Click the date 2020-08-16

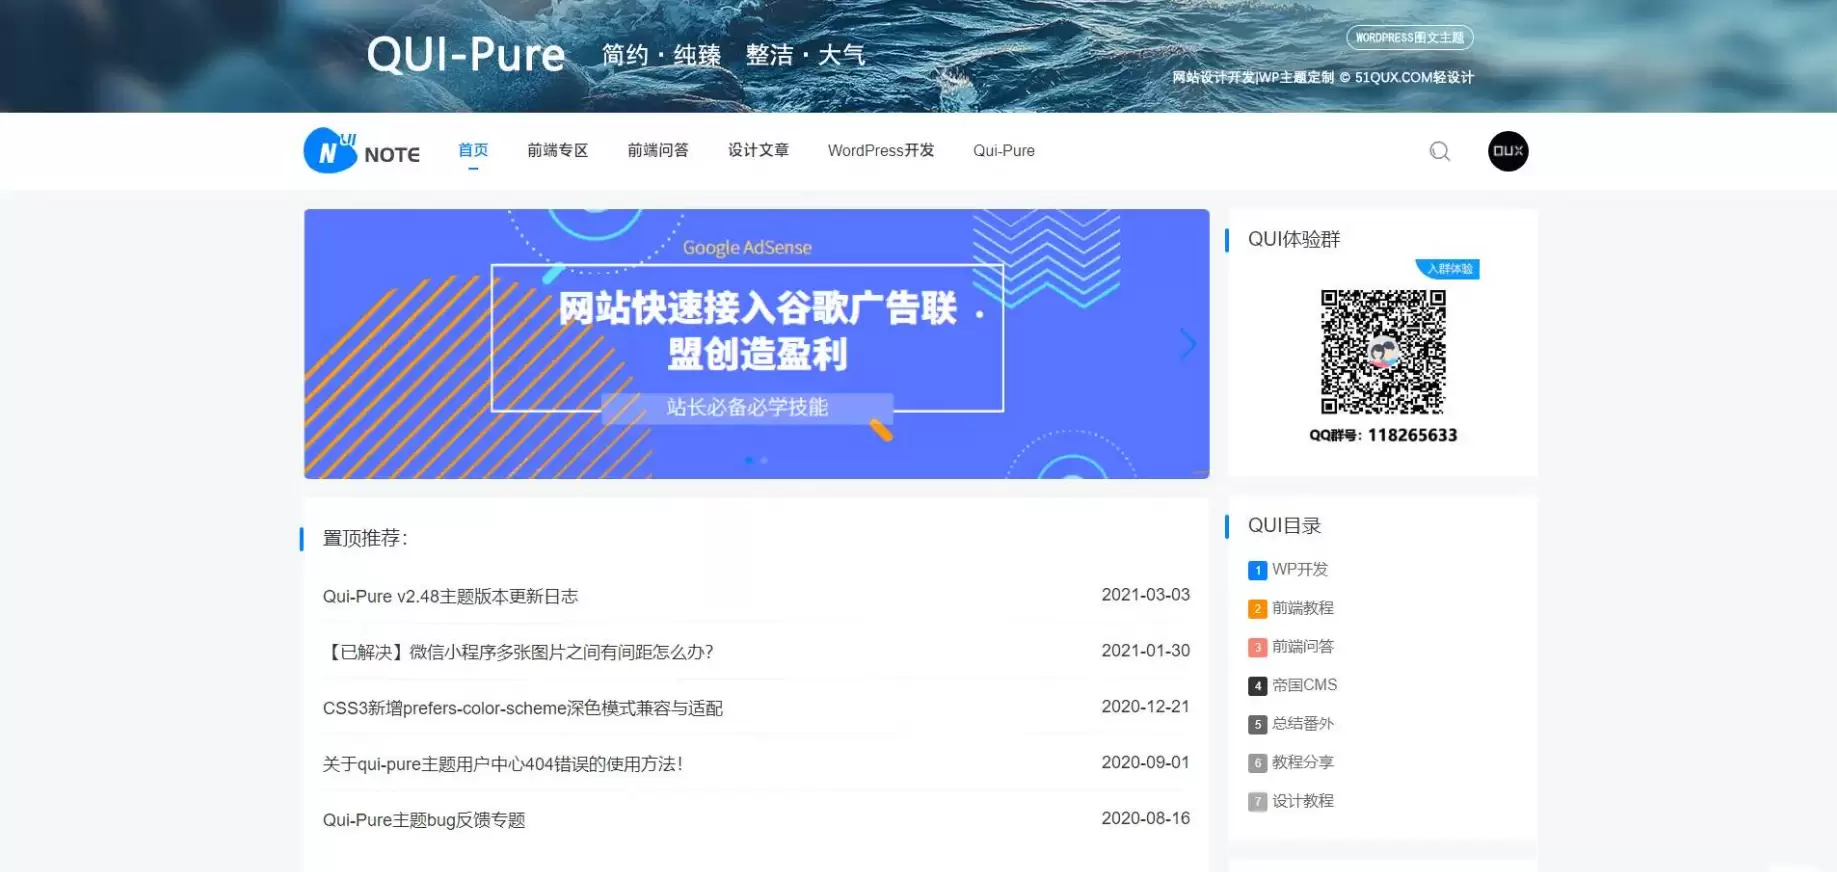pyautogui.click(x=1146, y=819)
